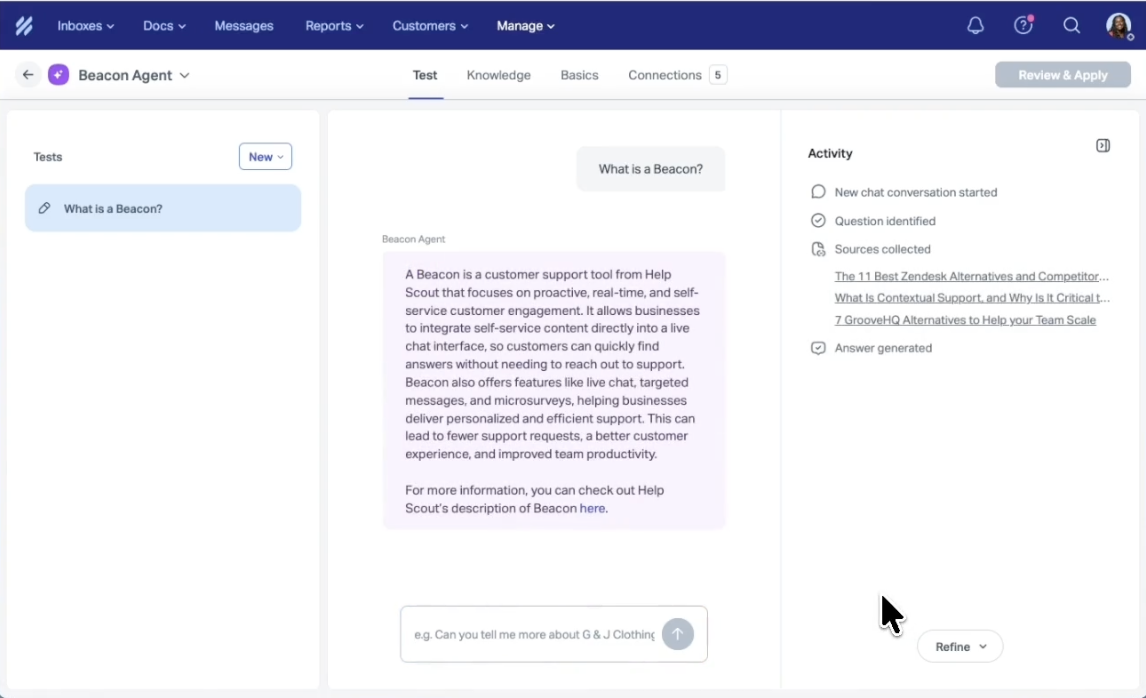Click the 'Answer generated' activity entry

(883, 348)
